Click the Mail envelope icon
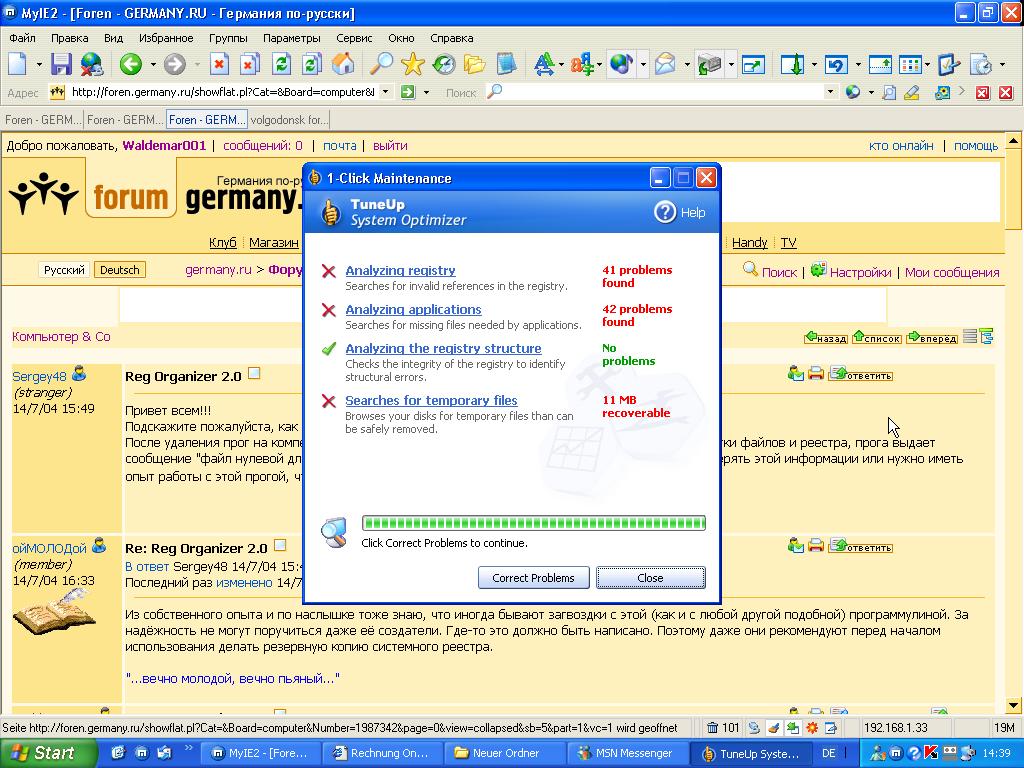This screenshot has width=1024, height=768. 665,64
